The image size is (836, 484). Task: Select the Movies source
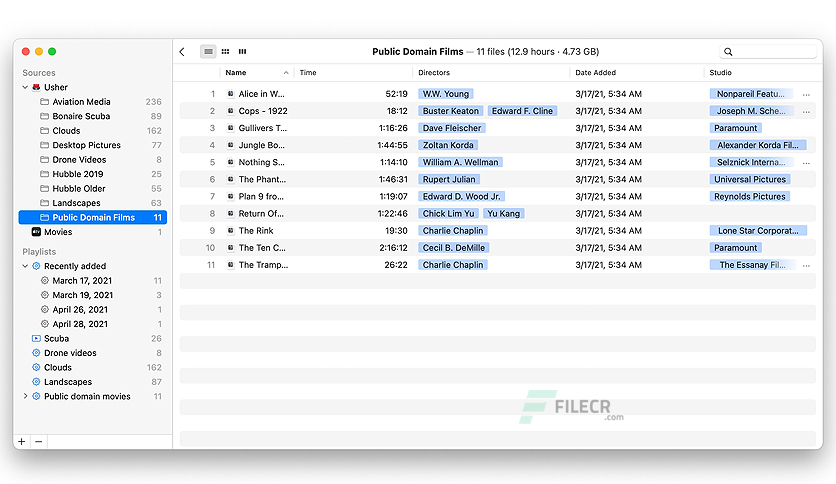pyautogui.click(x=93, y=232)
